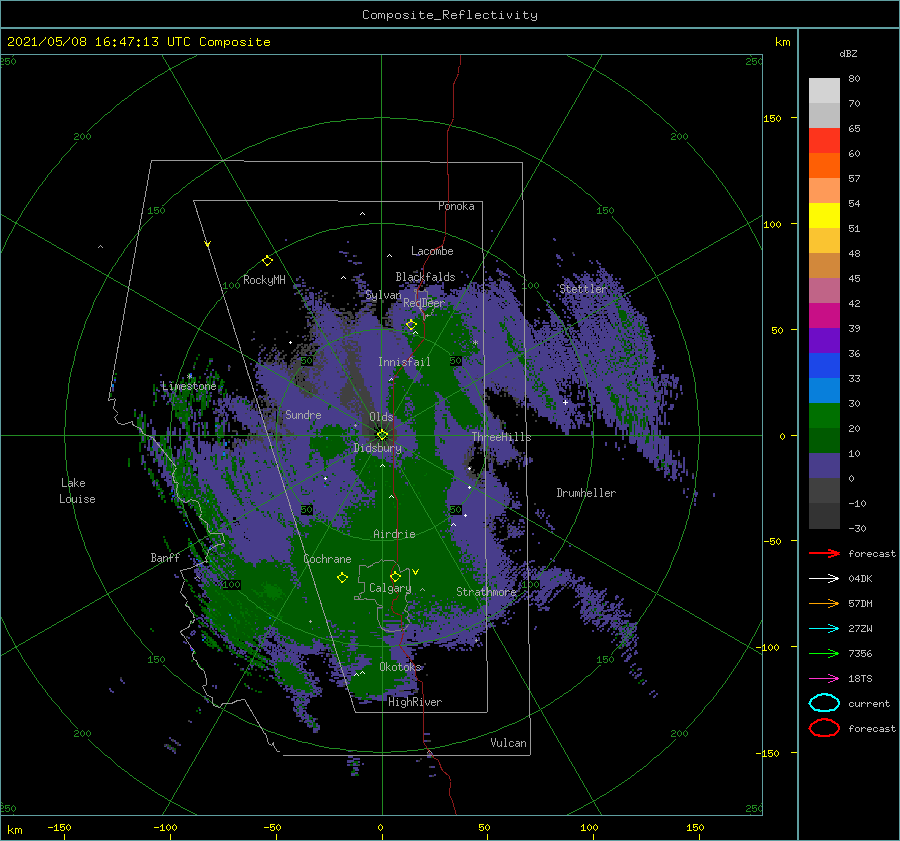900x841 pixels.
Task: Click the bright green swatch below 30 dBZ
Action: point(824,415)
